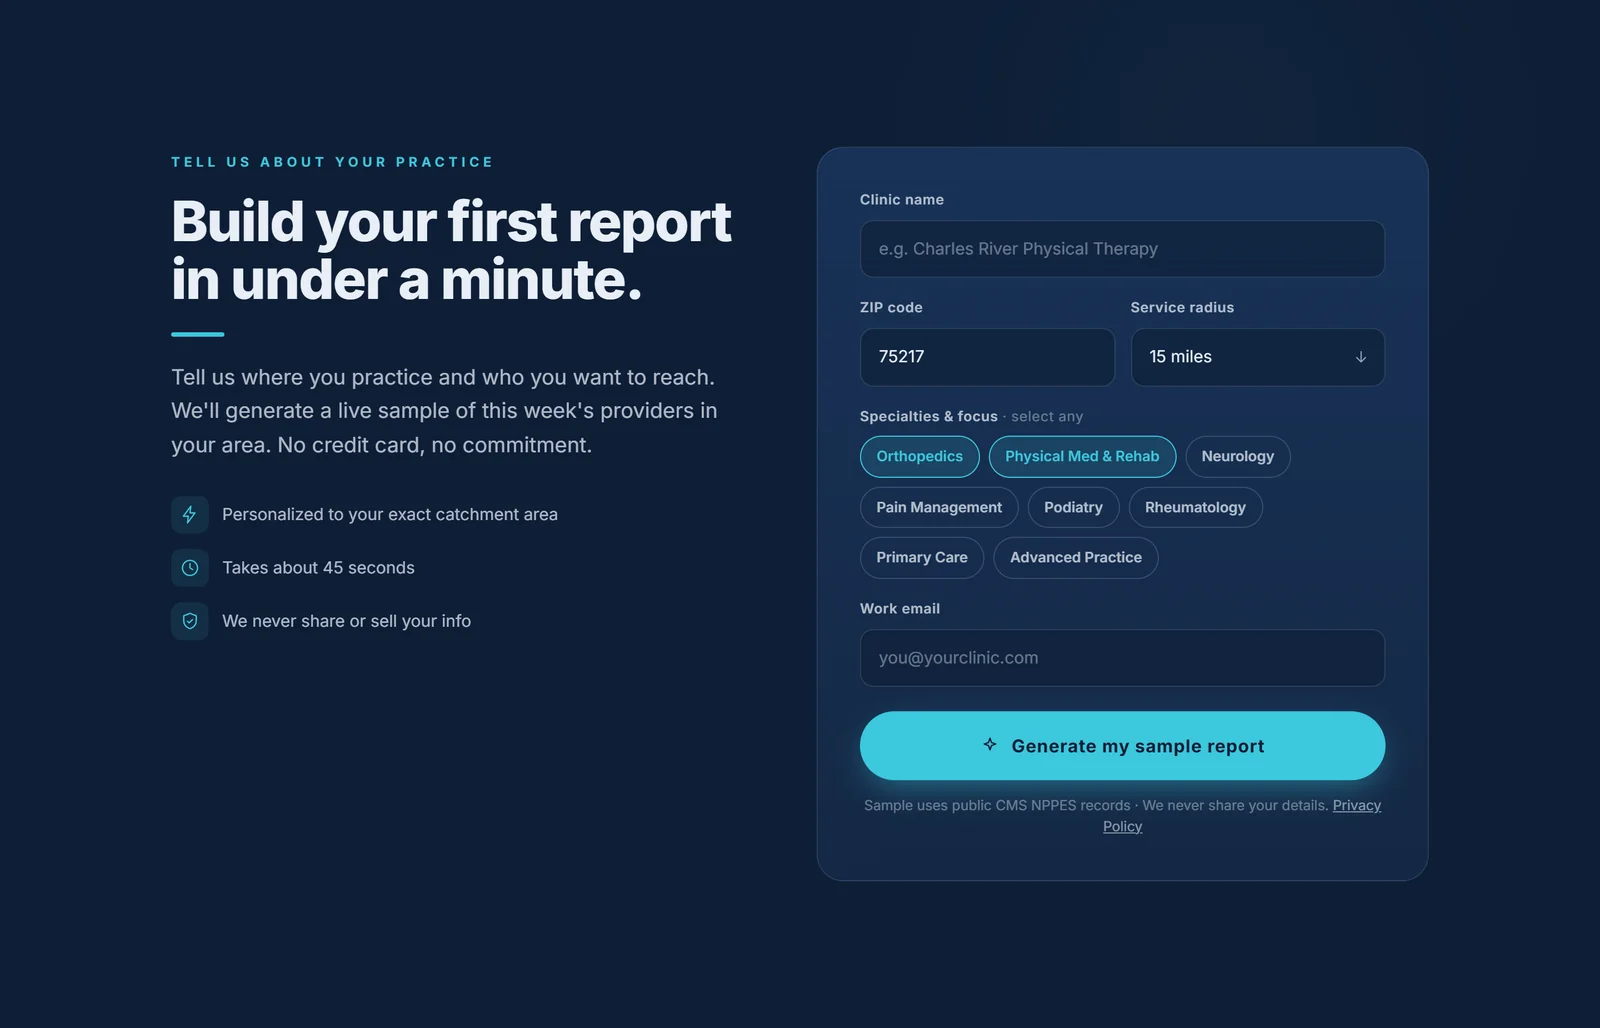Click the sparkle icon in Generate button
1600x1028 pixels.
pyautogui.click(x=990, y=745)
